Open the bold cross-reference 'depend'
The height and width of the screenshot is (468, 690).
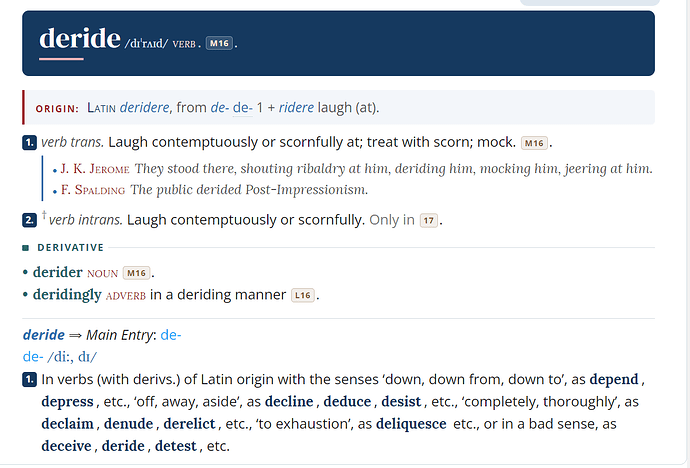point(614,379)
